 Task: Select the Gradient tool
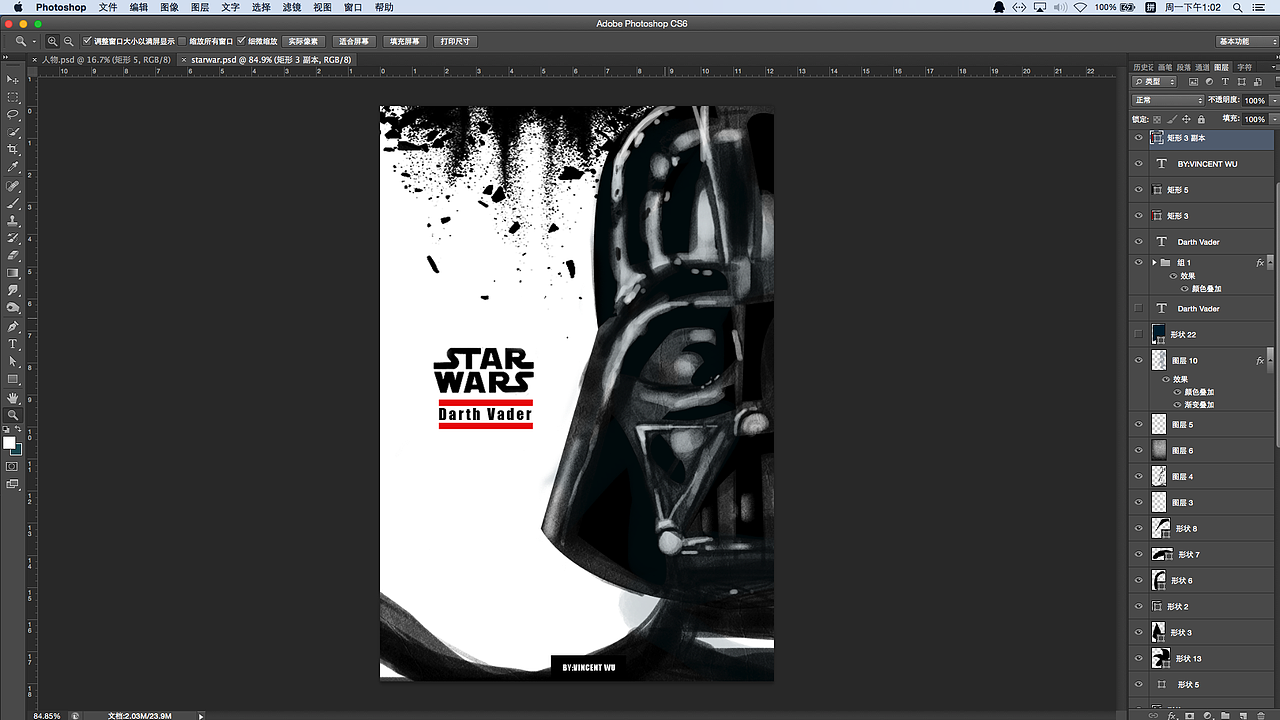click(x=13, y=273)
